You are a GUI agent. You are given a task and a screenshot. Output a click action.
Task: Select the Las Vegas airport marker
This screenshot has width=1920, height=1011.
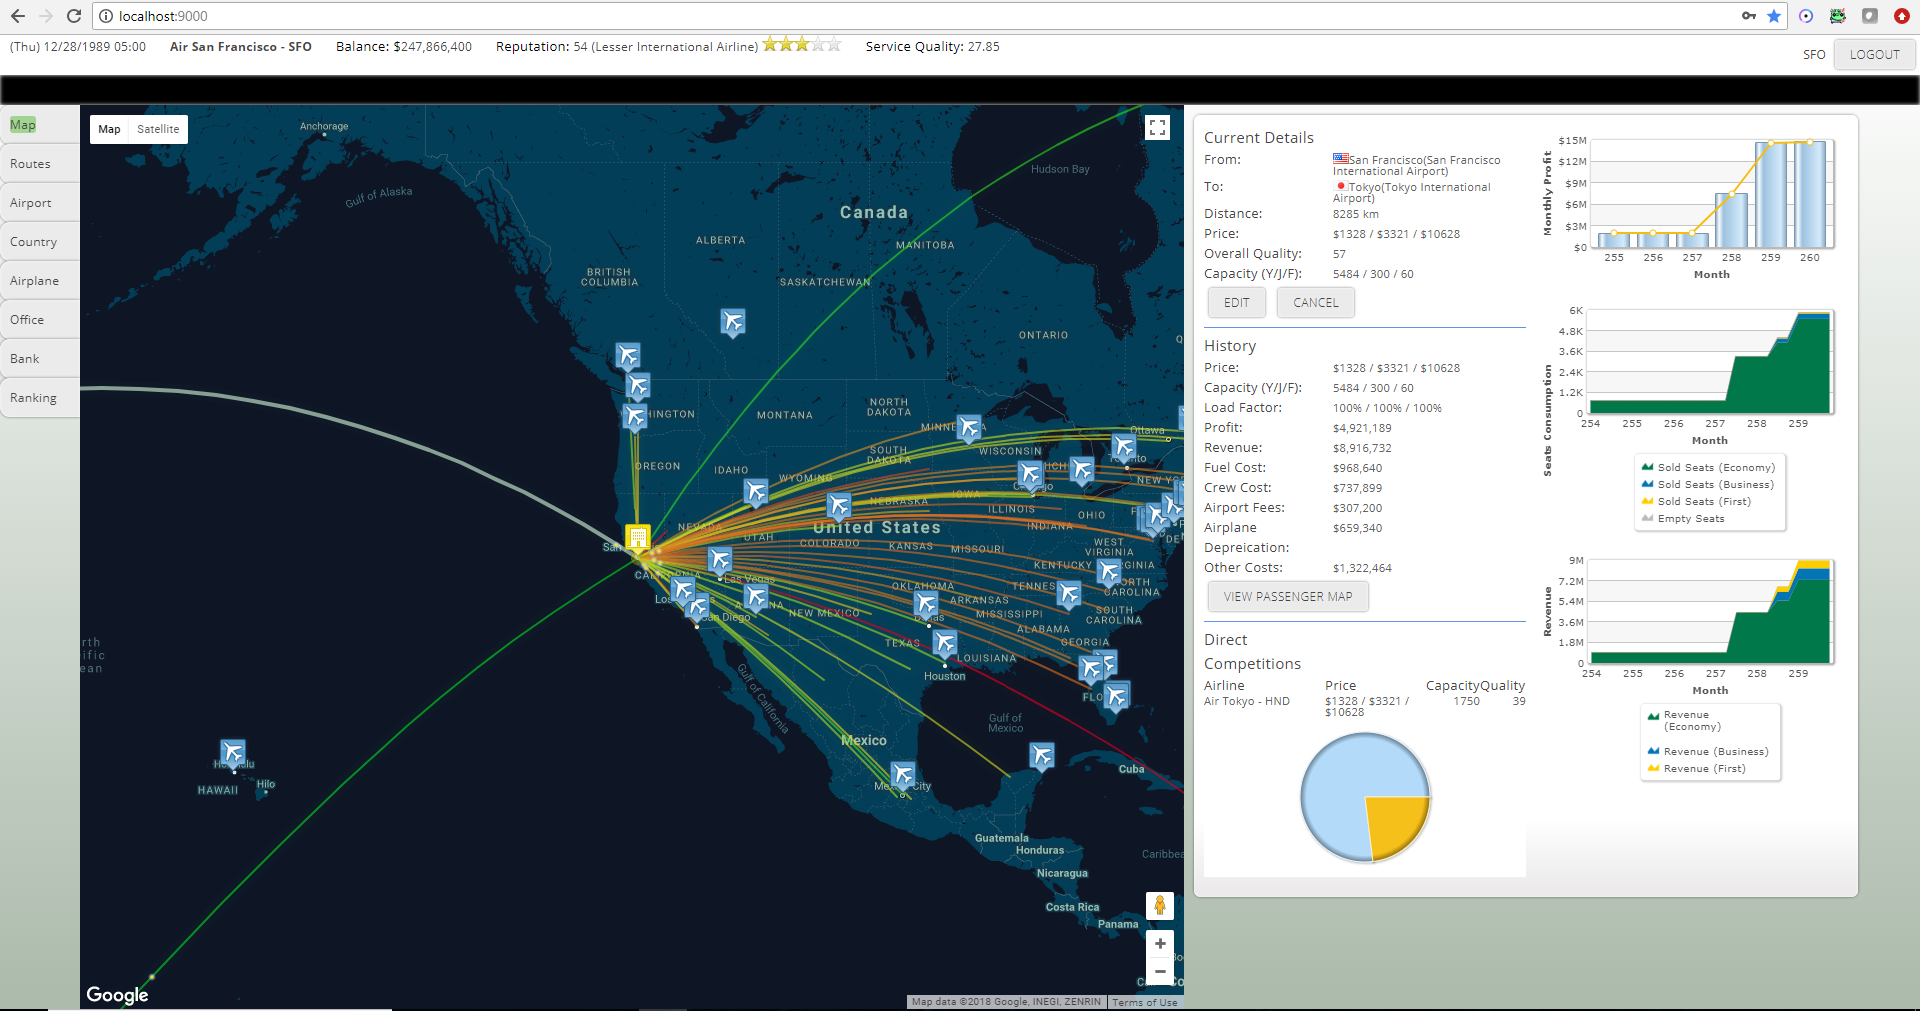[720, 560]
